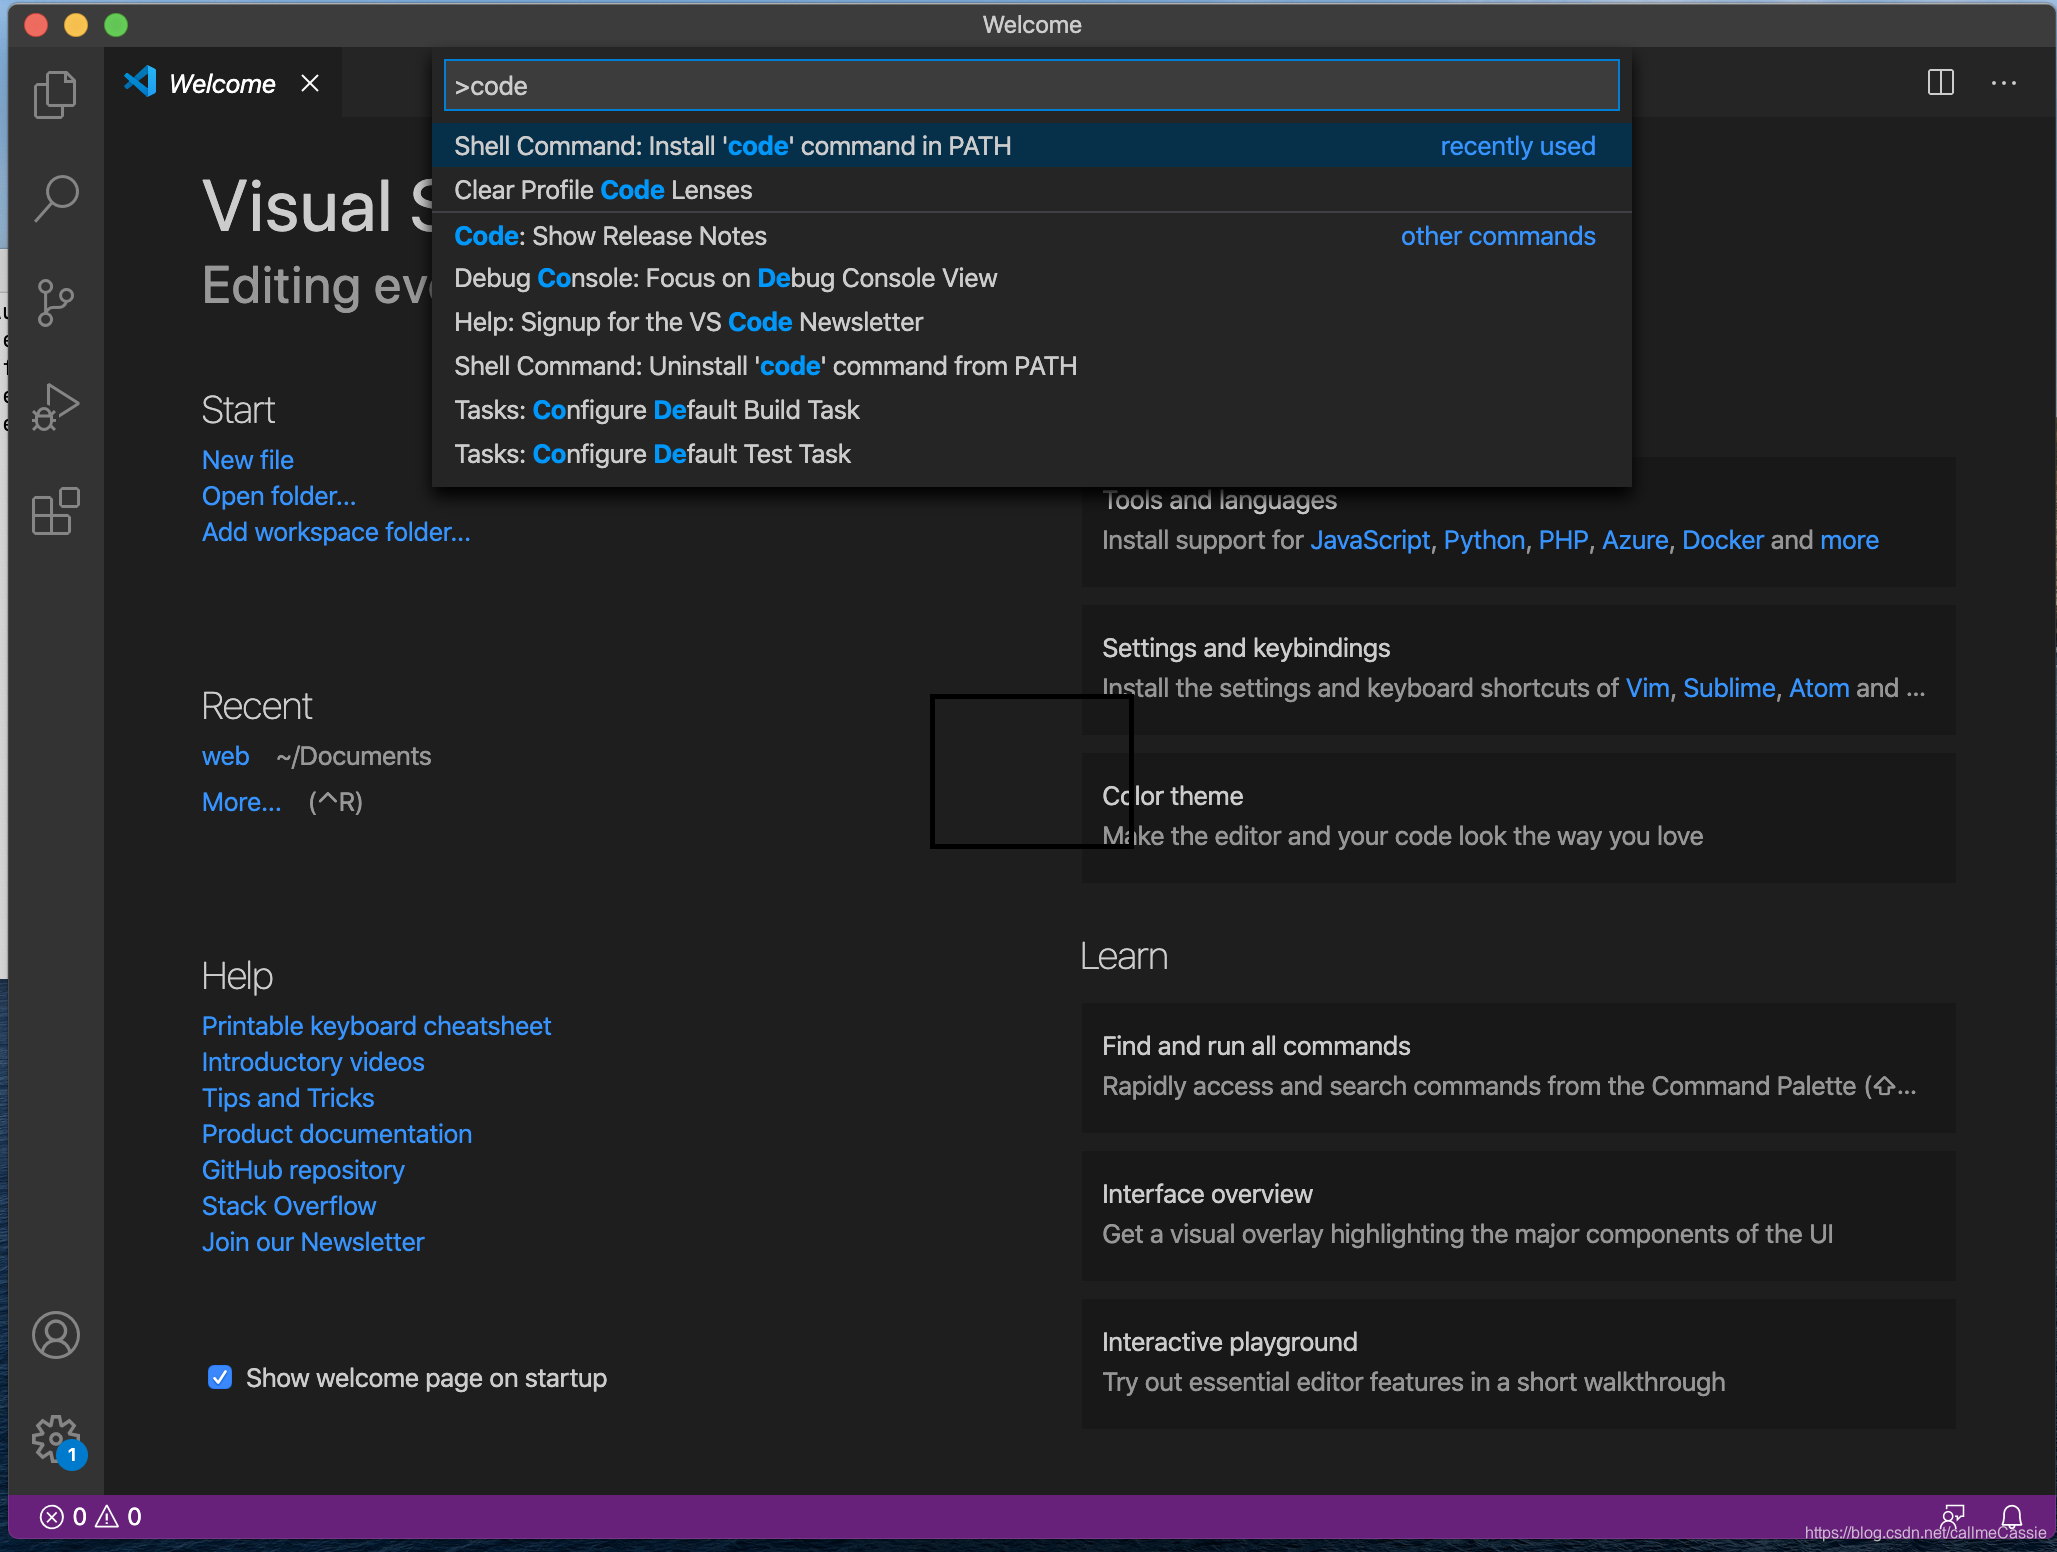Click the New file link
Image resolution: width=2057 pixels, height=1552 pixels.
(x=247, y=460)
